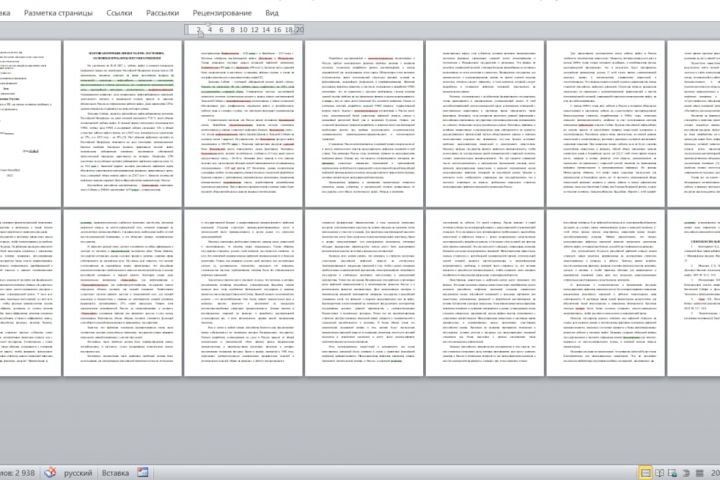720x480 pixels.
Task: Click the fifth page in the top row
Action: click(485, 123)
